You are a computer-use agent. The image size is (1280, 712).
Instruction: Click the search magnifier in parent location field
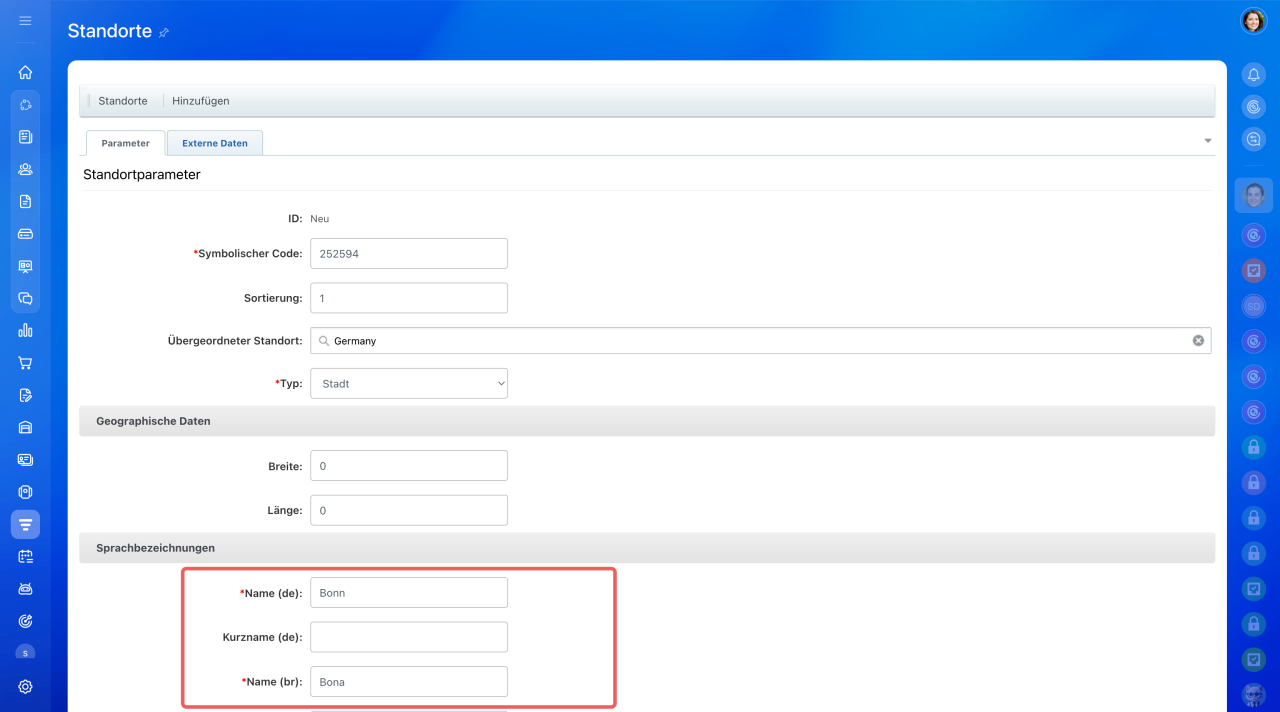pos(324,341)
